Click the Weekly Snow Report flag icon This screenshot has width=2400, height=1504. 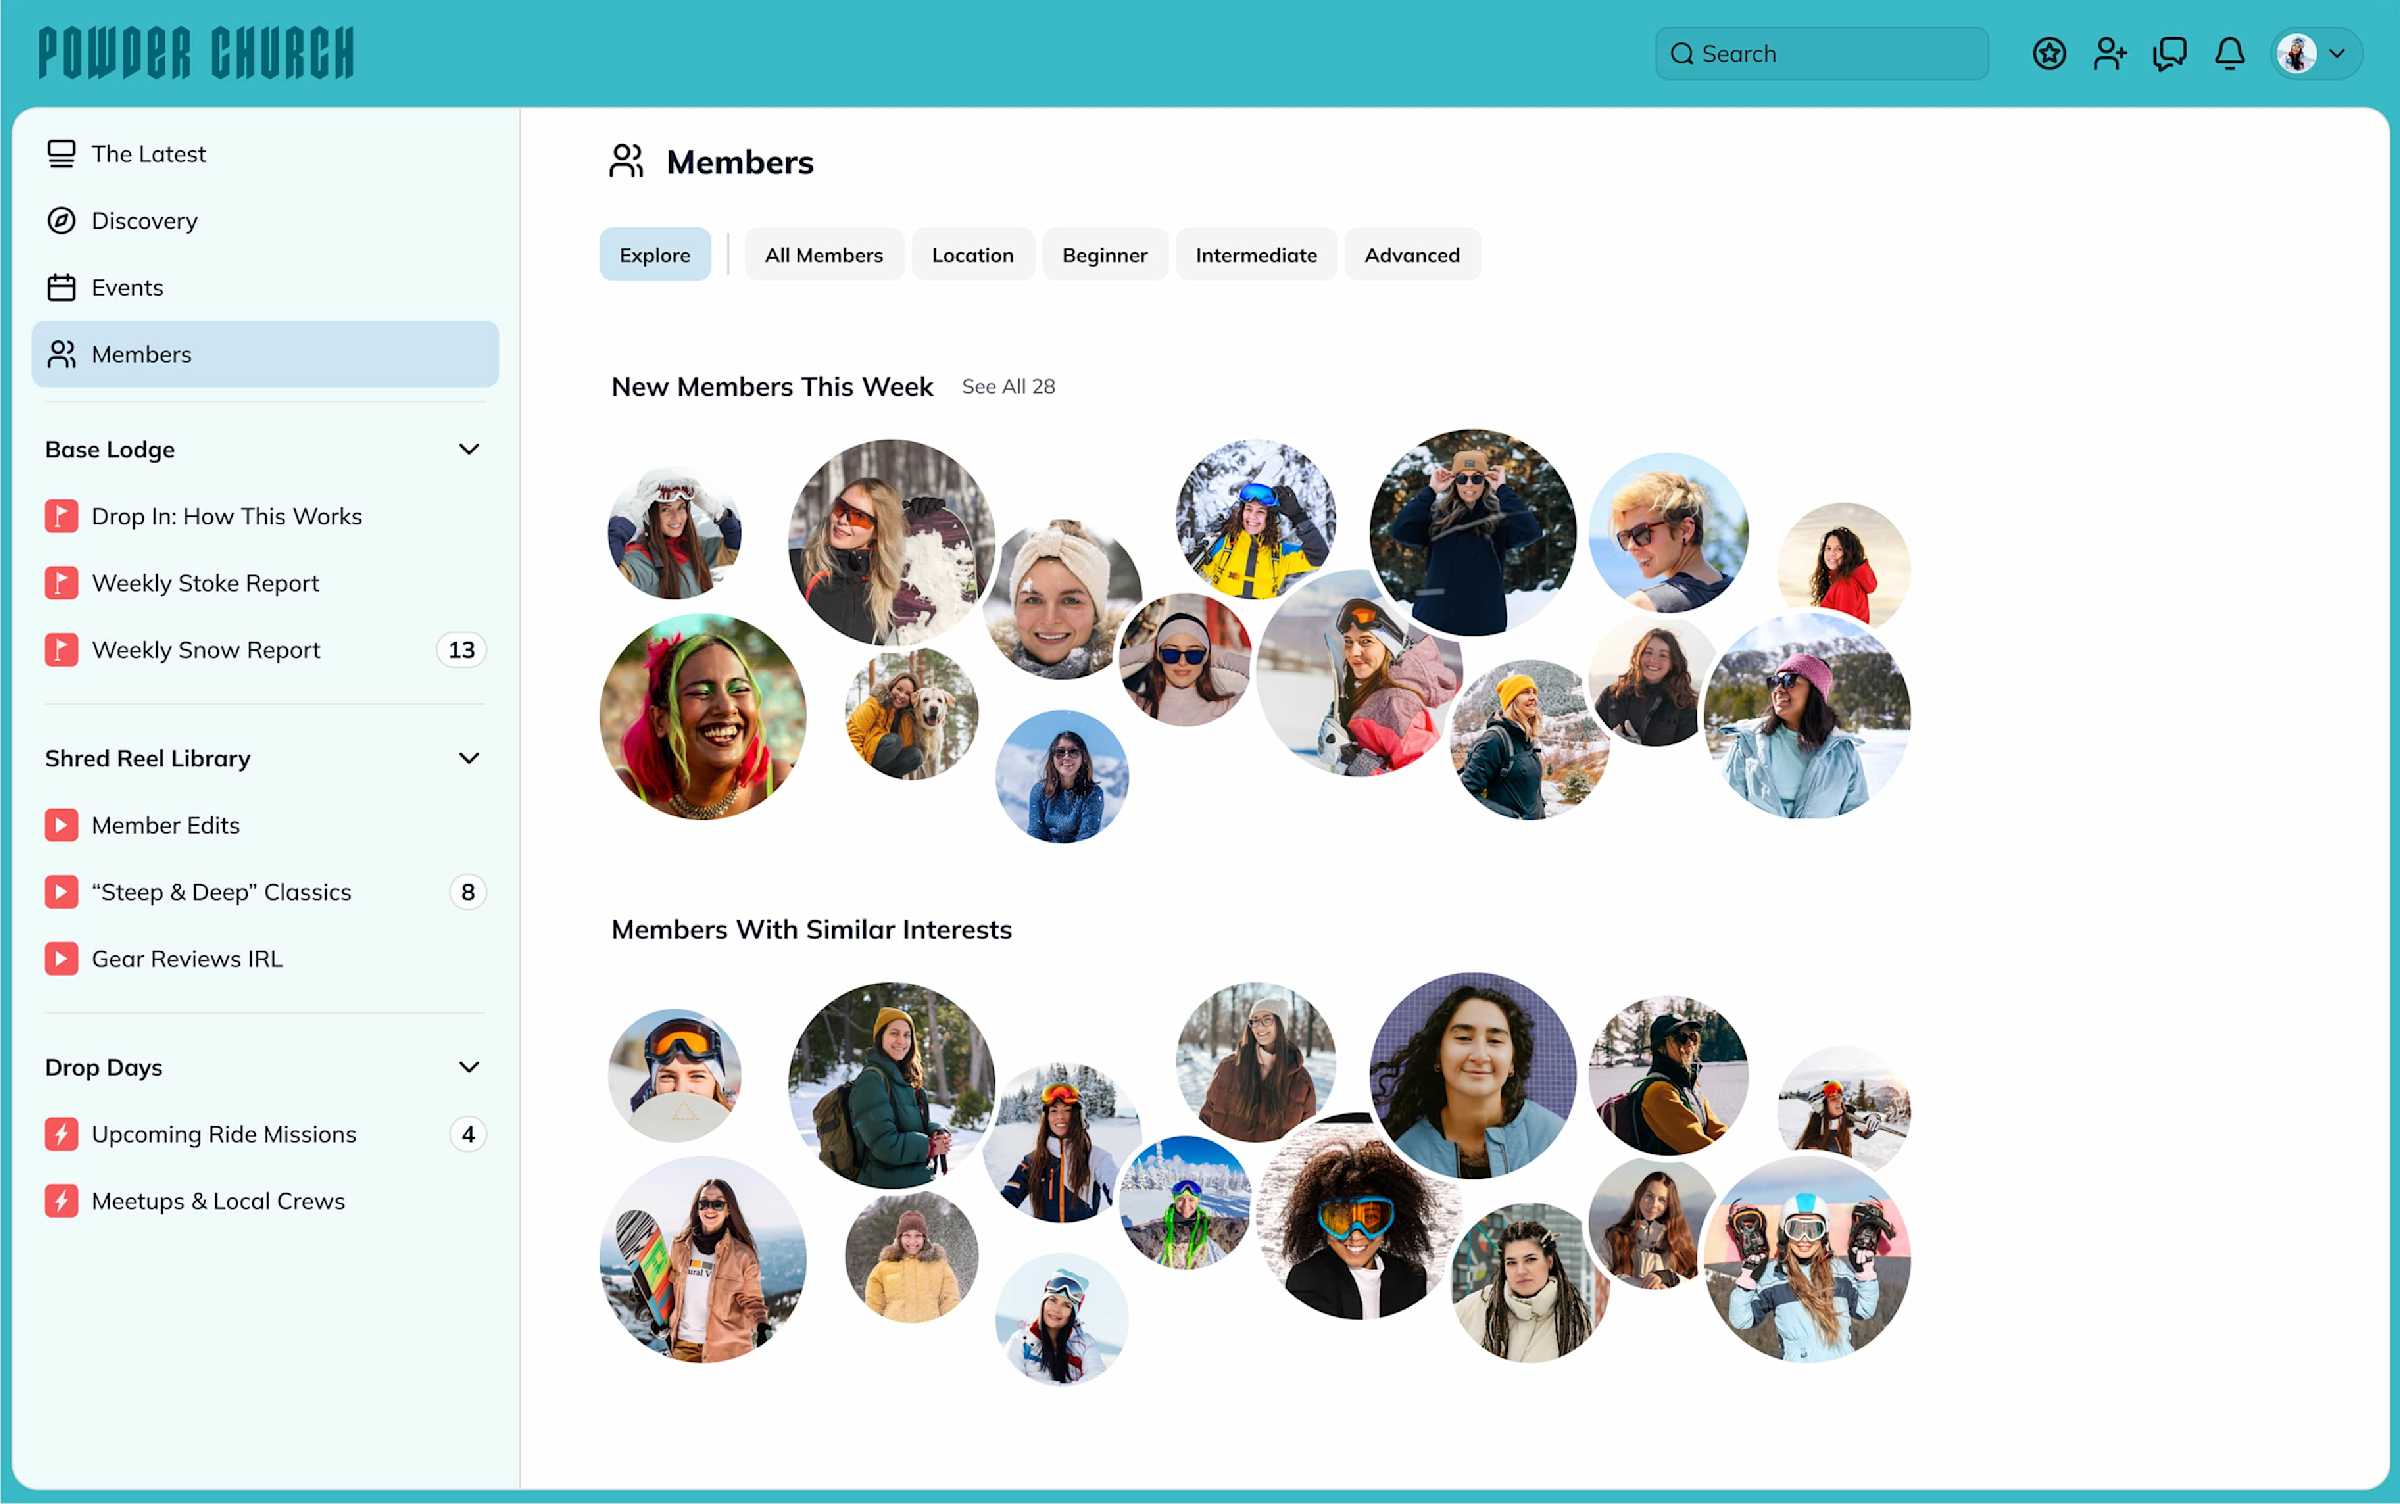(x=61, y=650)
